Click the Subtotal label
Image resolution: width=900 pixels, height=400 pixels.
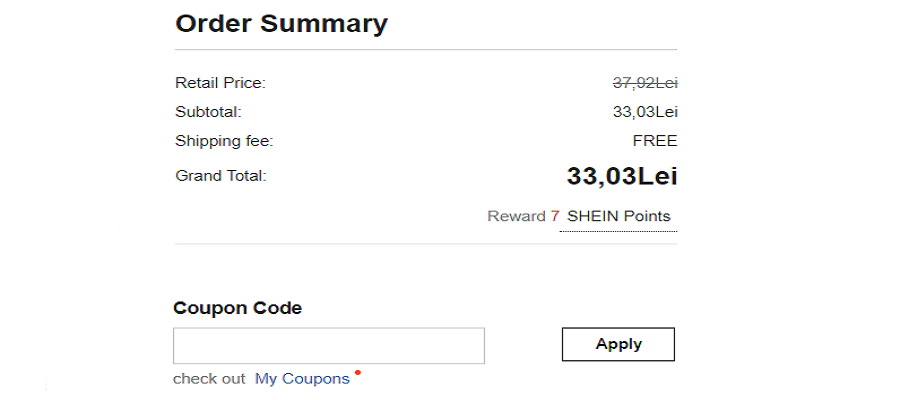pyautogui.click(x=208, y=112)
